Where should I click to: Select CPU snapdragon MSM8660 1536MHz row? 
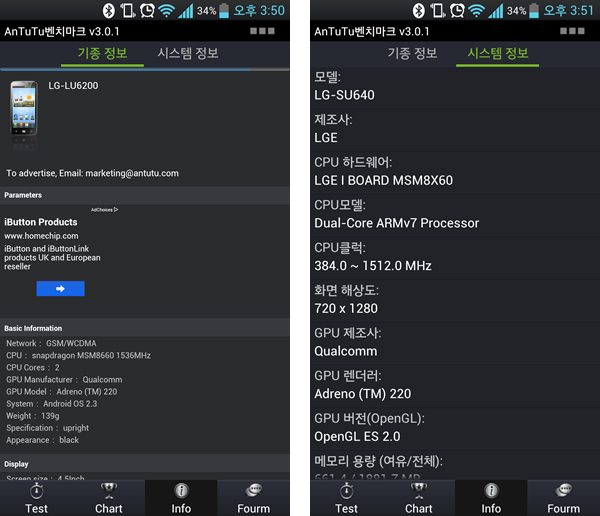point(78,356)
